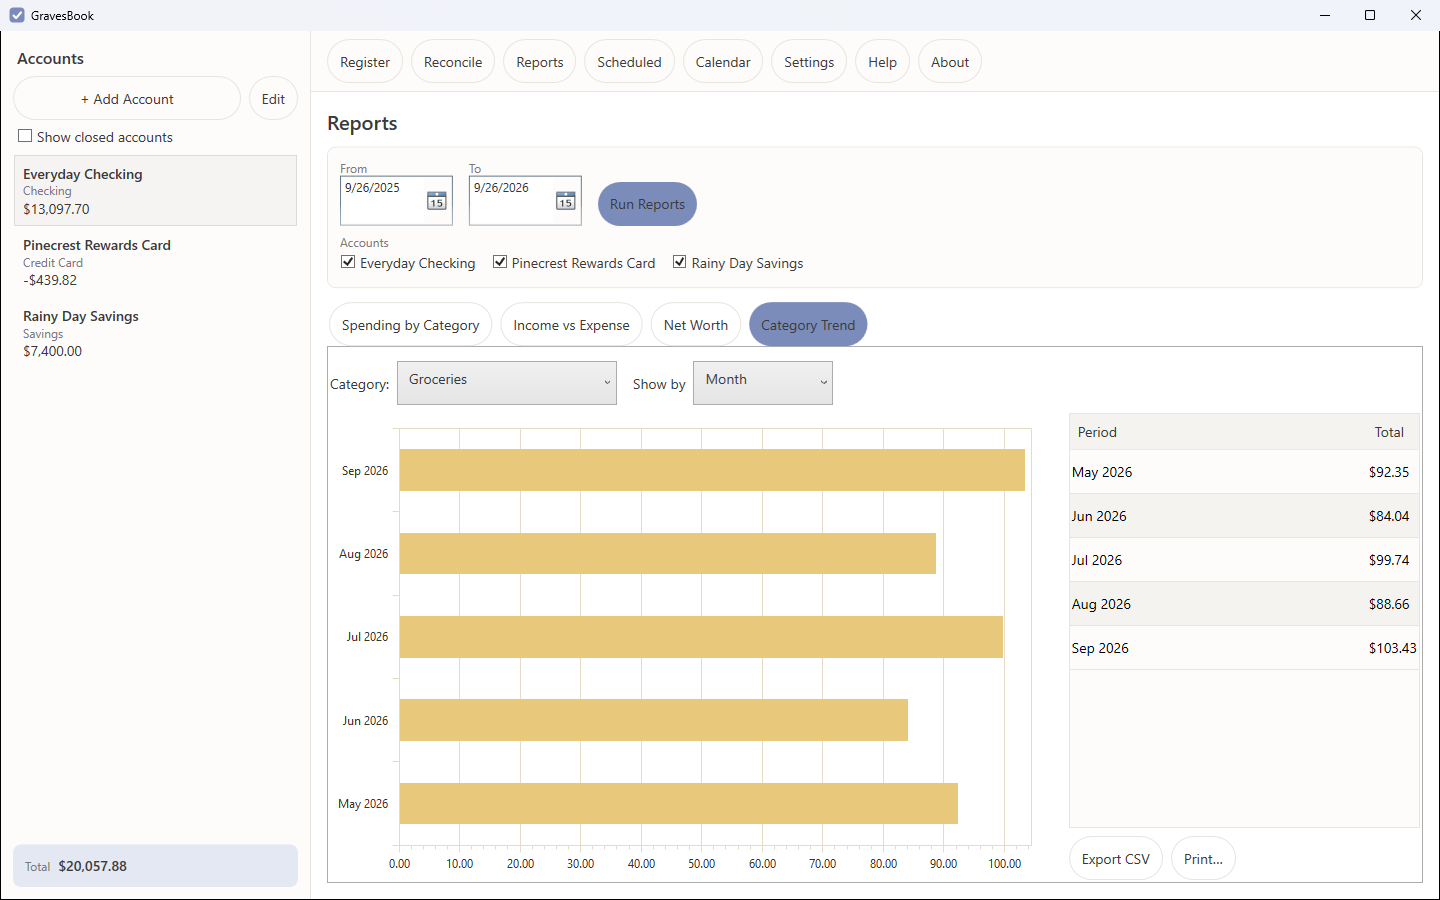Click the GravesBook app icon in title bar
This screenshot has height=900, width=1440.
click(x=17, y=15)
